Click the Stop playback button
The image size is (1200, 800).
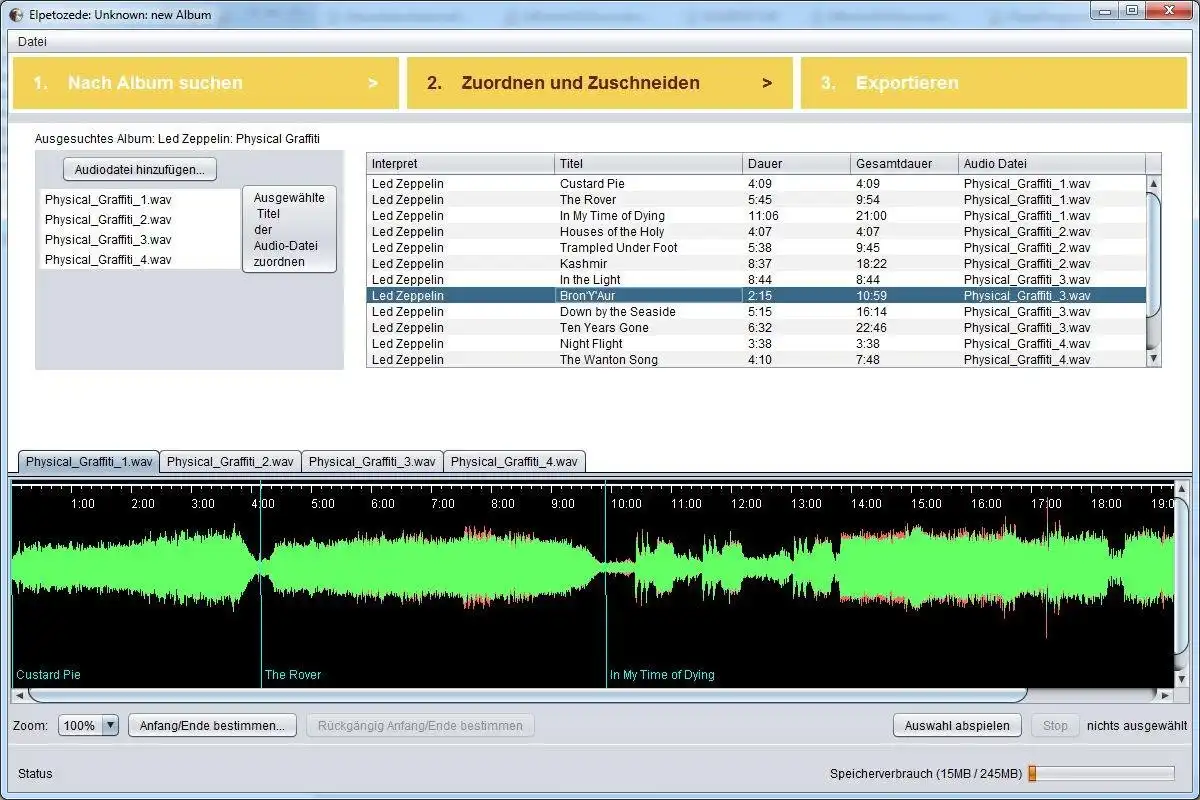click(x=1055, y=726)
